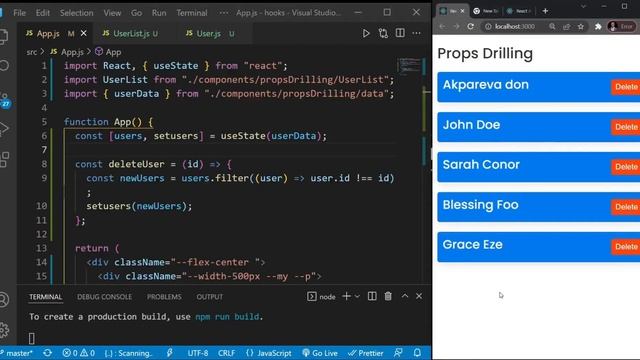The width and height of the screenshot is (640, 360).
Task: Open browser zoom magnifier icon
Action: pos(552,27)
